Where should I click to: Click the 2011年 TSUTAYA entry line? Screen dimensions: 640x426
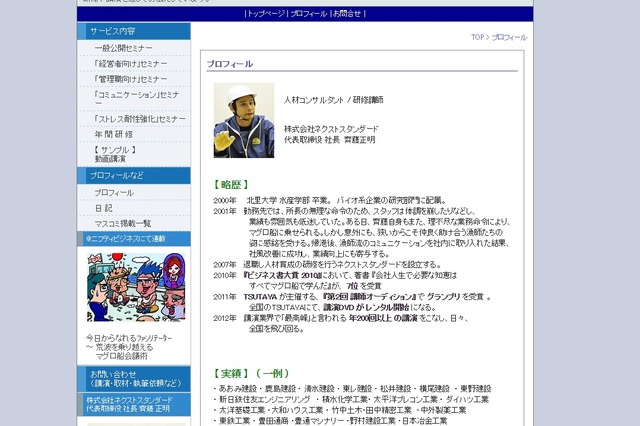pyautogui.click(x=352, y=297)
